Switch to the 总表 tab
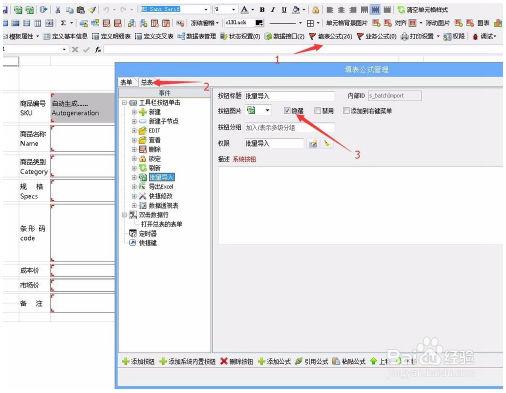The image size is (506, 393). point(147,82)
